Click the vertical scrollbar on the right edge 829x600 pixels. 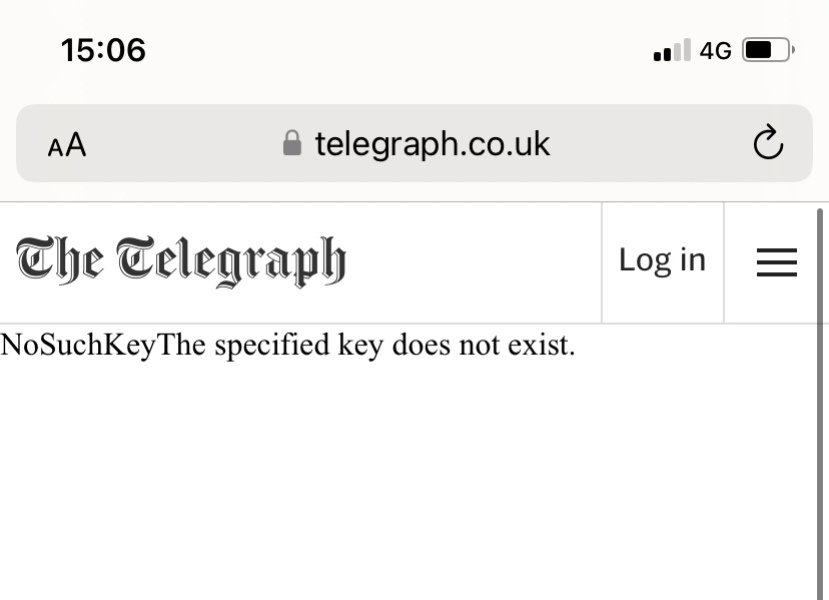822,400
